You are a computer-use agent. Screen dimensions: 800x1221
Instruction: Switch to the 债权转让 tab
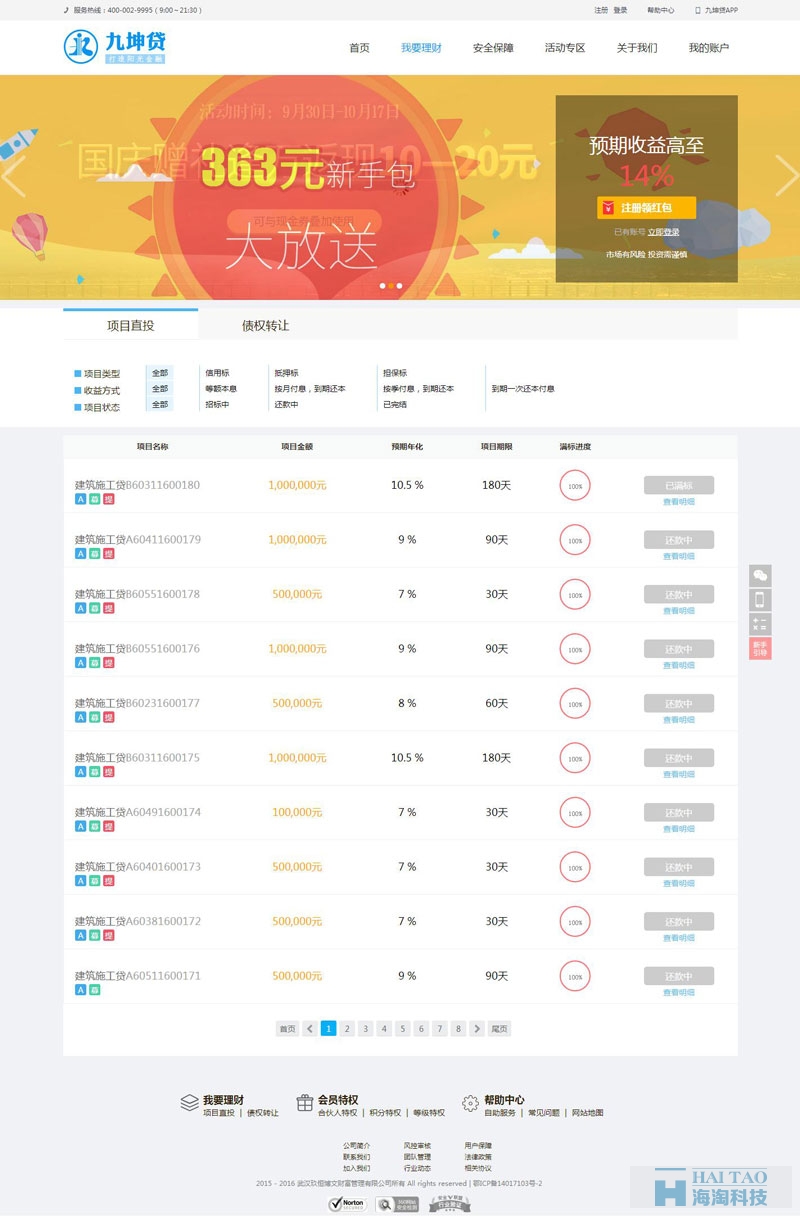(x=265, y=325)
